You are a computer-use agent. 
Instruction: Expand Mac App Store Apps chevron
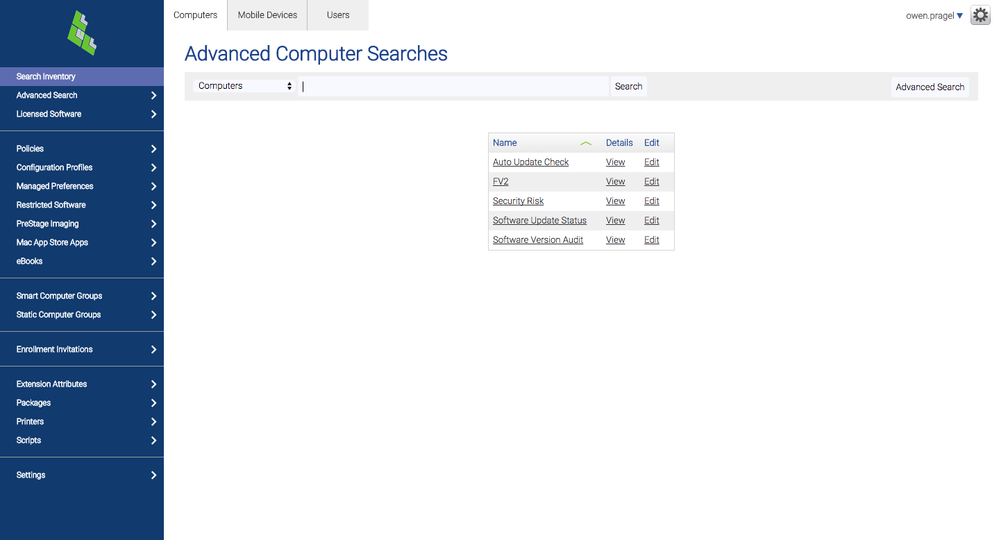(154, 243)
